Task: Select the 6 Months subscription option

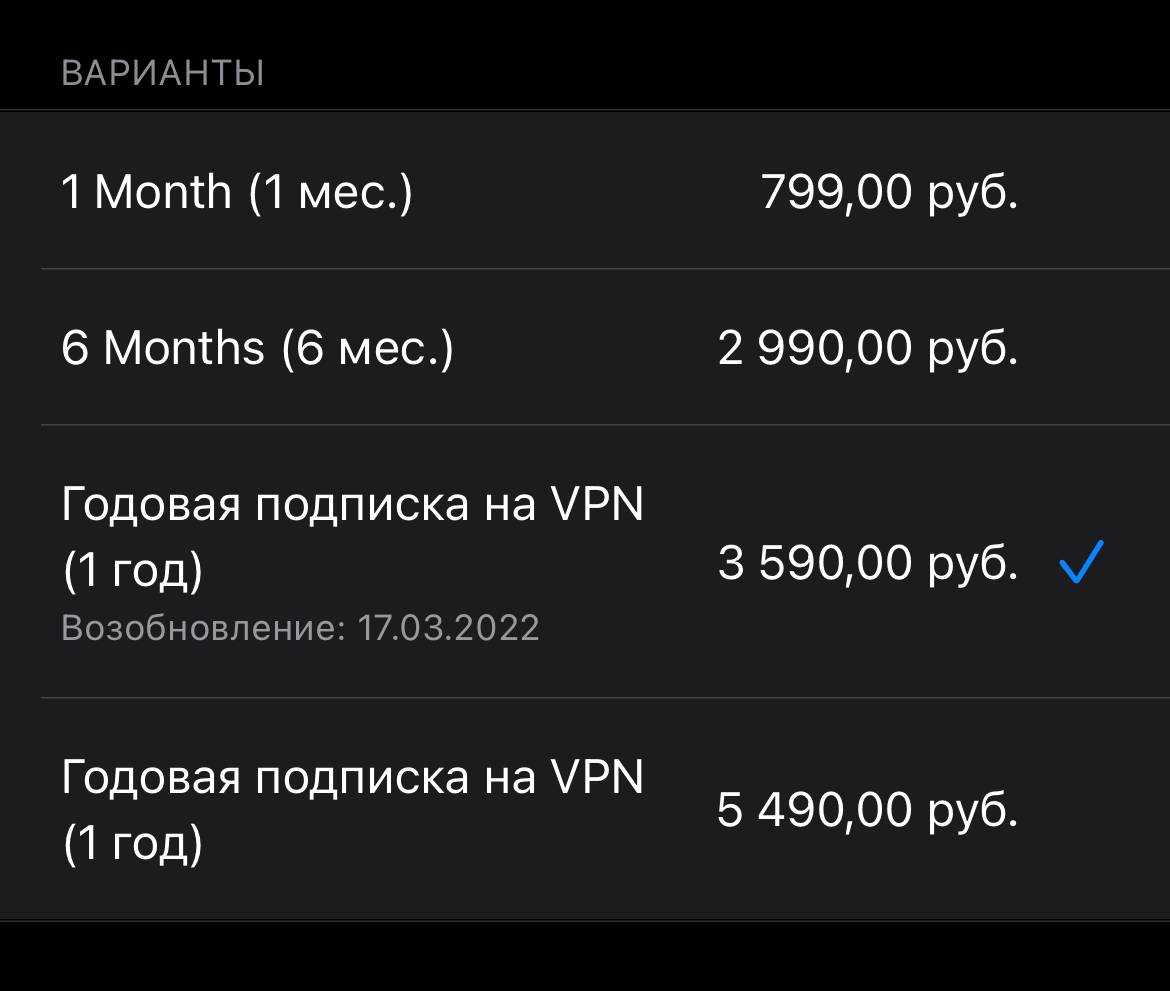Action: (585, 347)
